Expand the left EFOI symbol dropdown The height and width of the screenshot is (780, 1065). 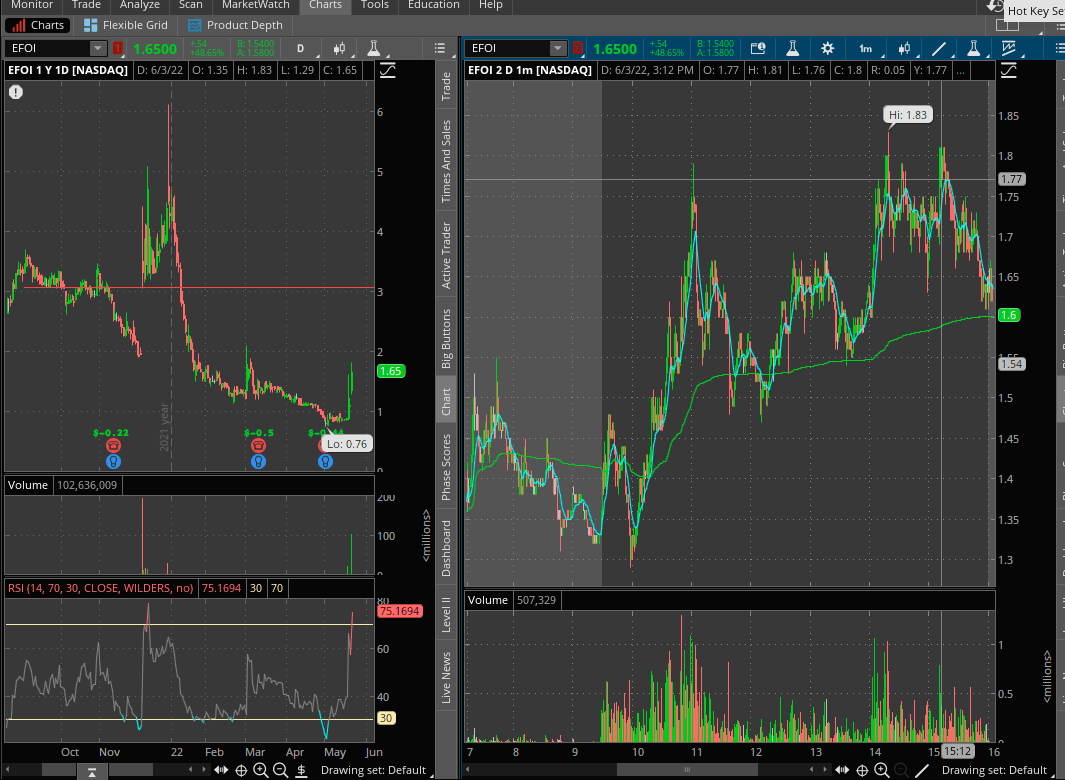tap(97, 48)
